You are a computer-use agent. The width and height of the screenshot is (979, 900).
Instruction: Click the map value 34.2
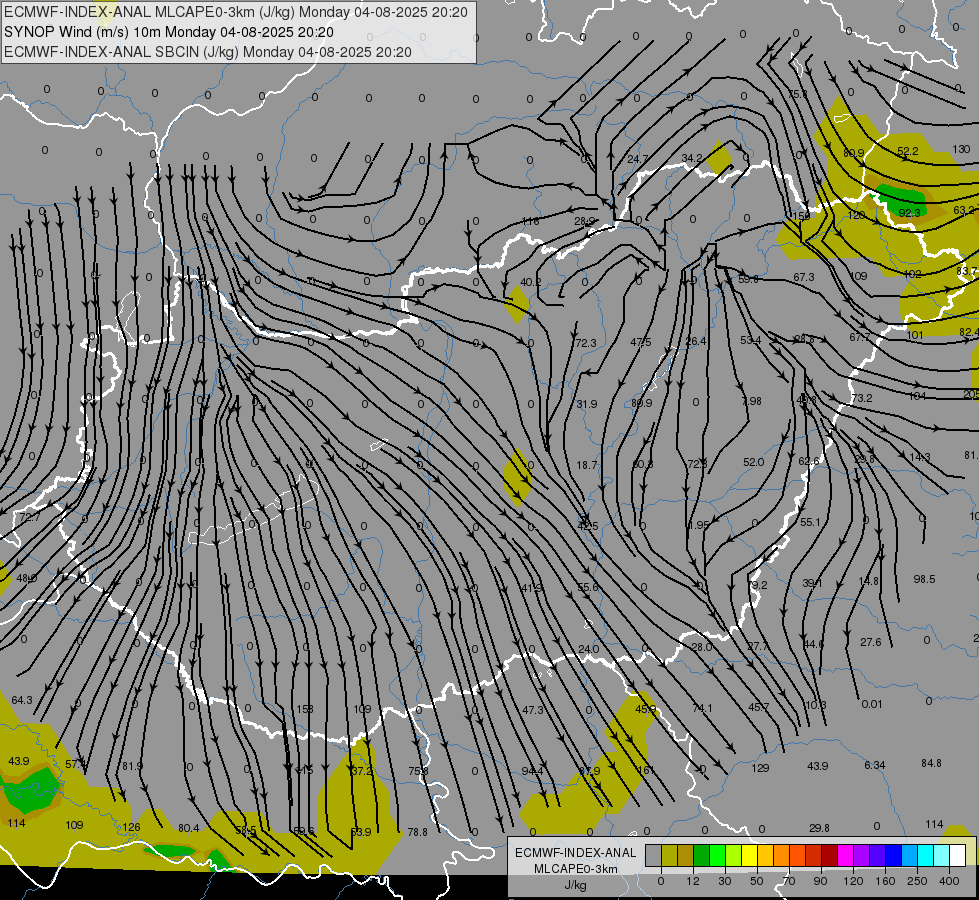[x=692, y=158]
